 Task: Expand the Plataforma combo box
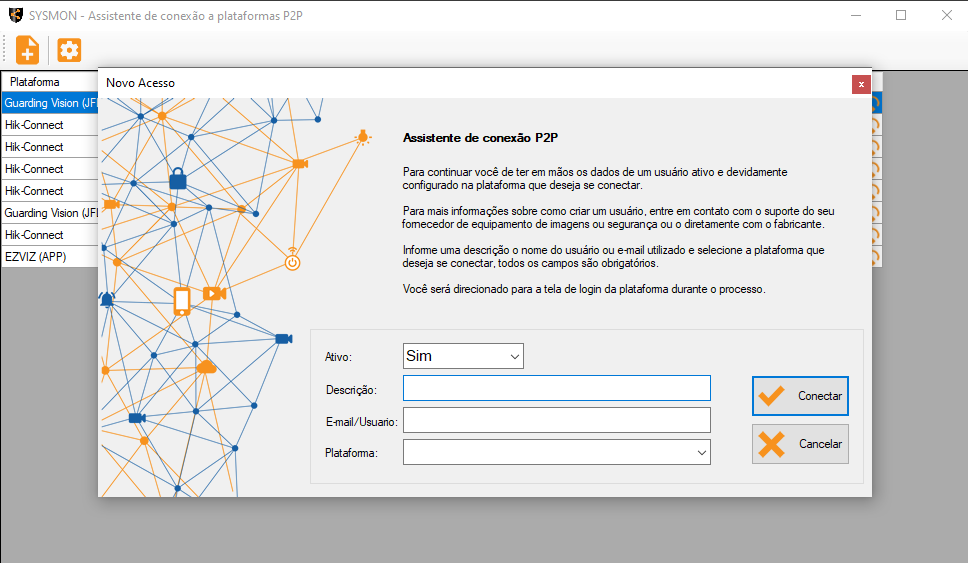coord(556,453)
